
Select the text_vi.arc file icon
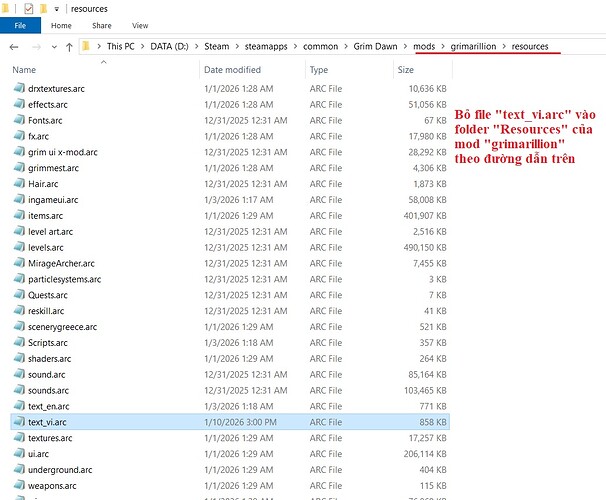[x=19, y=422]
